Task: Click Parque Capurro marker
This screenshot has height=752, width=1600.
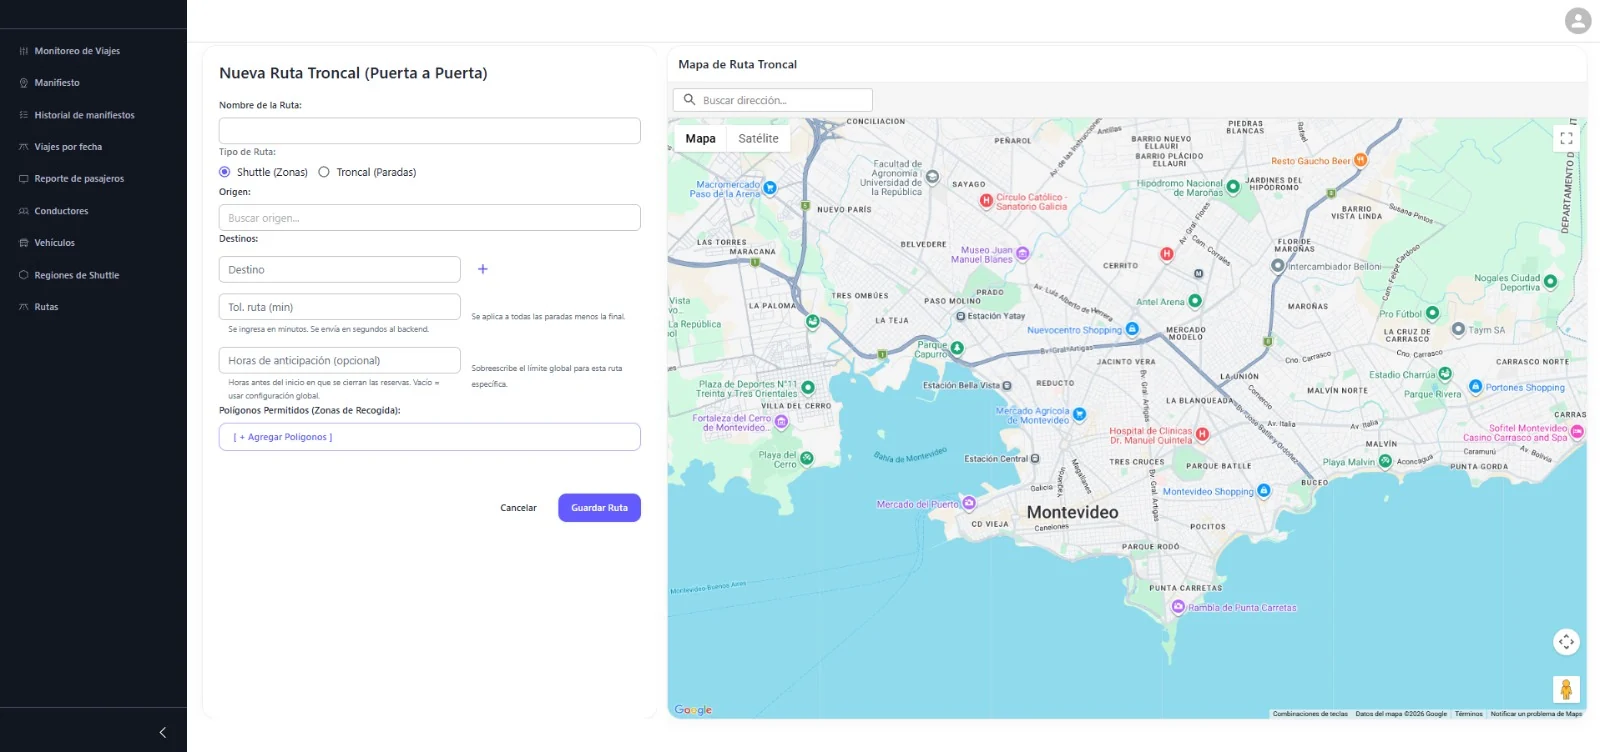Action: [x=957, y=348]
